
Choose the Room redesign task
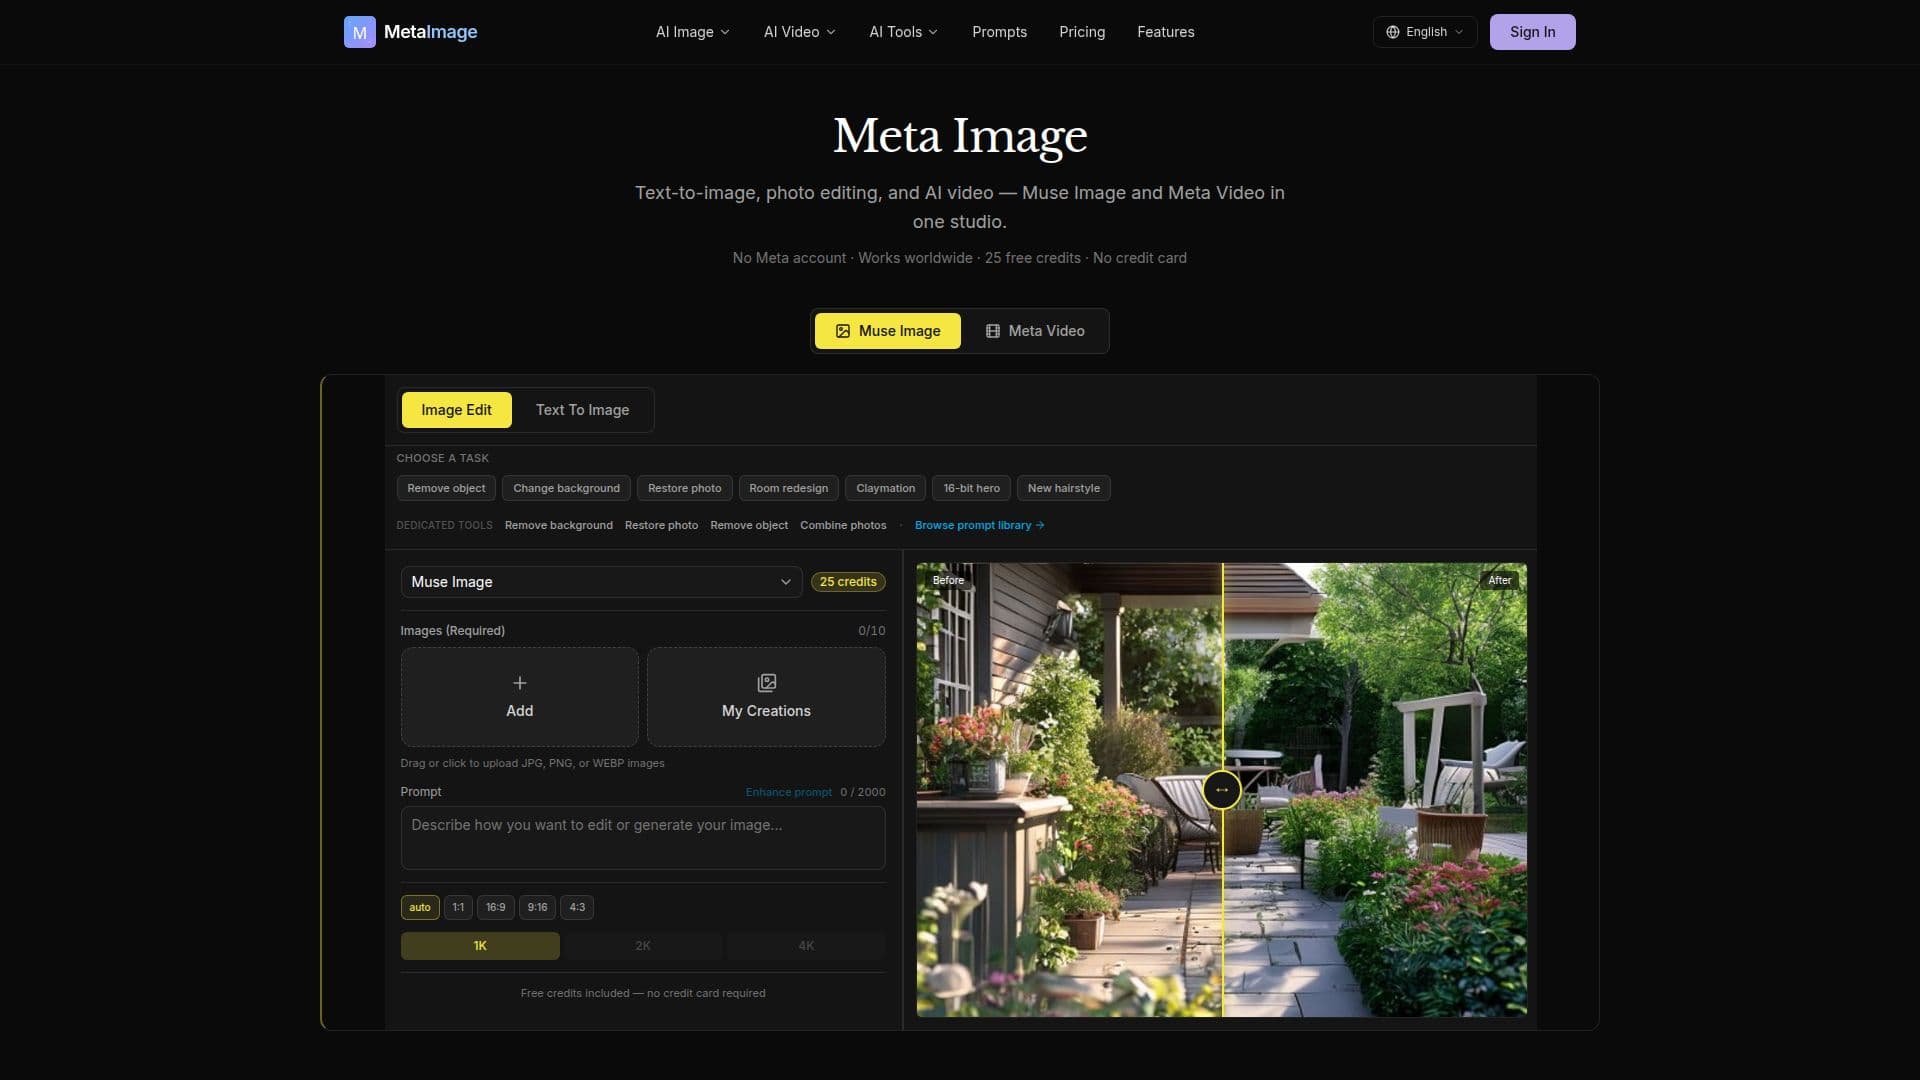789,488
